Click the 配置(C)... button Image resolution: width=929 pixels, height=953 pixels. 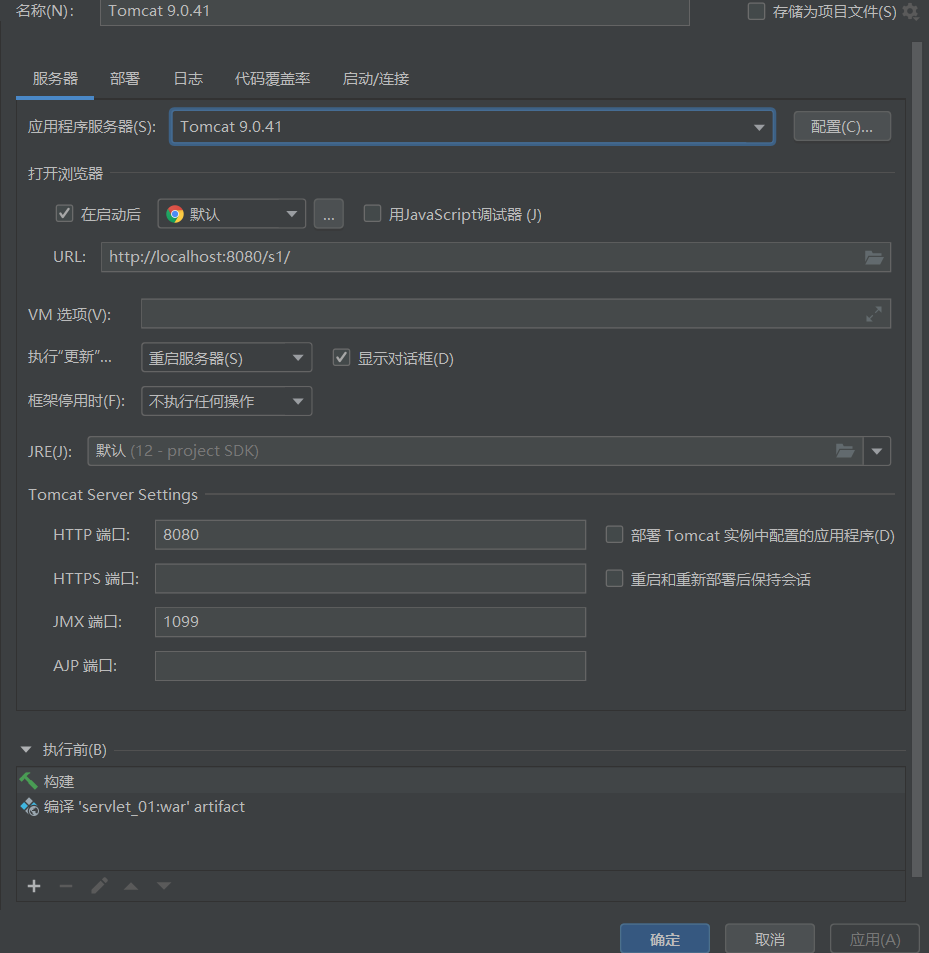pyautogui.click(x=842, y=126)
